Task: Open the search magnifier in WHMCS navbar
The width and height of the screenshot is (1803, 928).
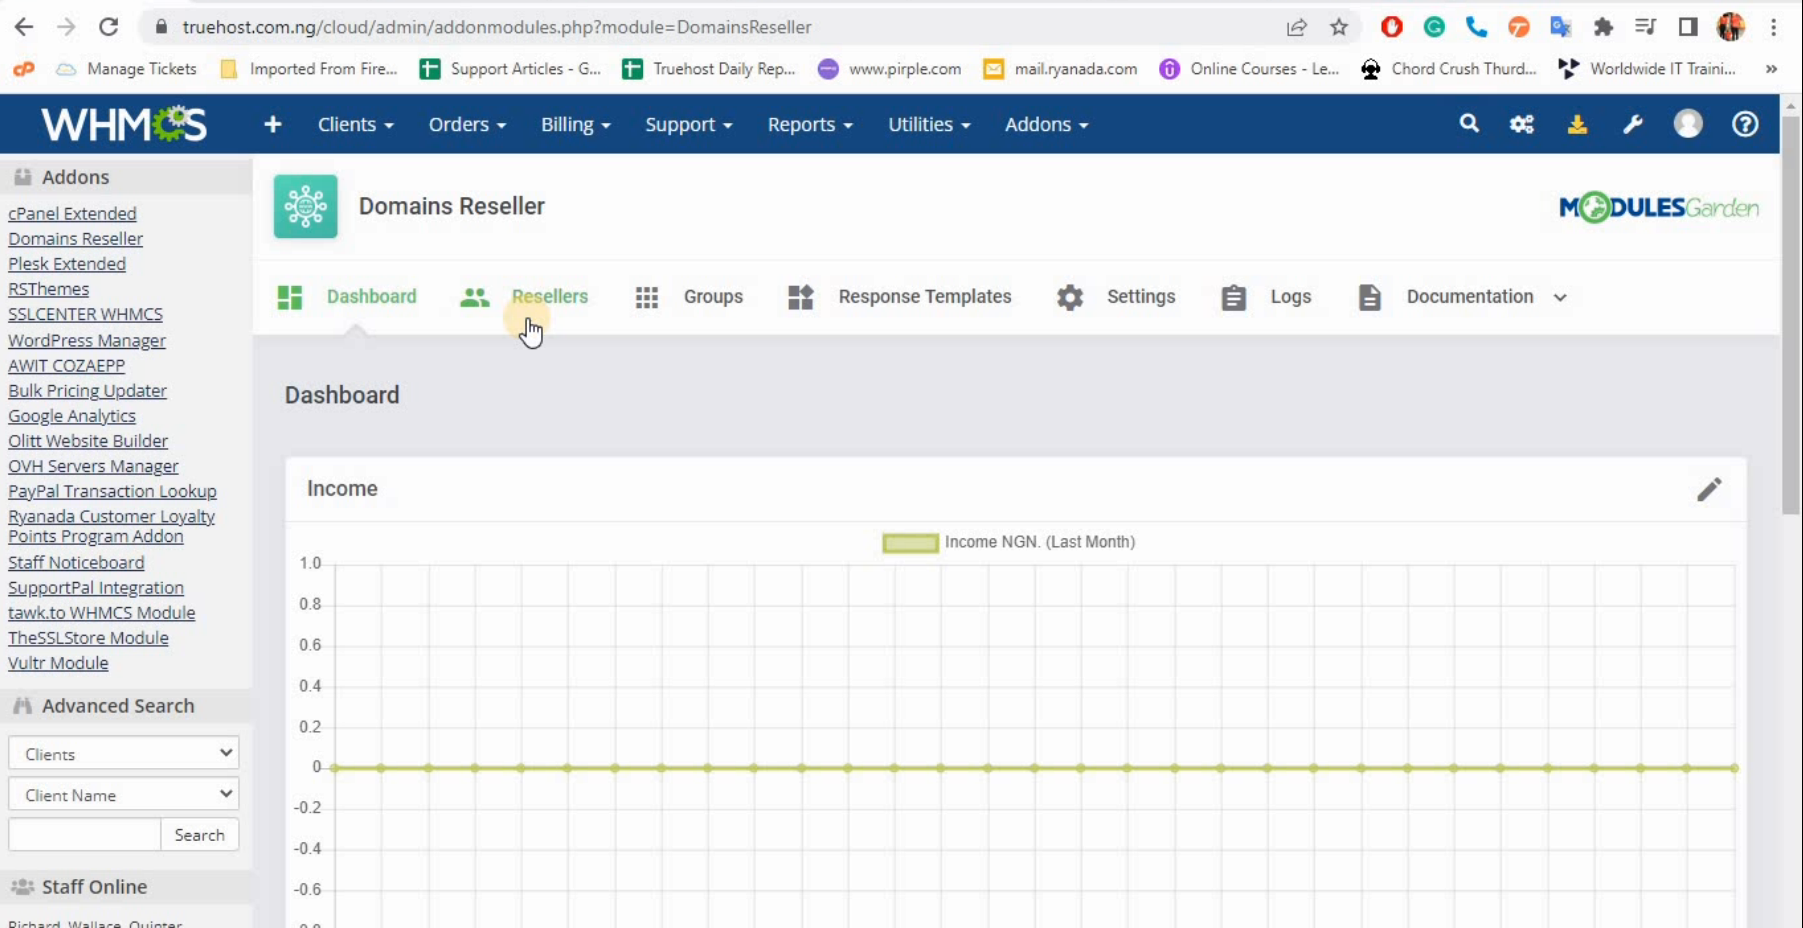Action: [x=1468, y=123]
